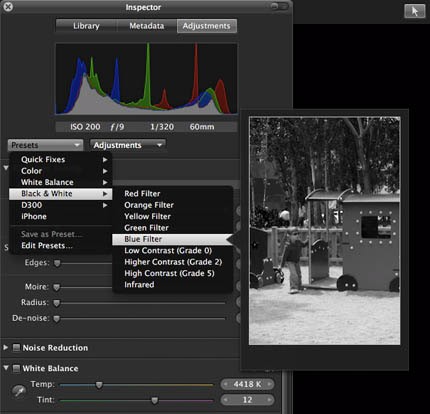430x414 pixels.
Task: Click the Temp slider handle
Action: (99, 385)
